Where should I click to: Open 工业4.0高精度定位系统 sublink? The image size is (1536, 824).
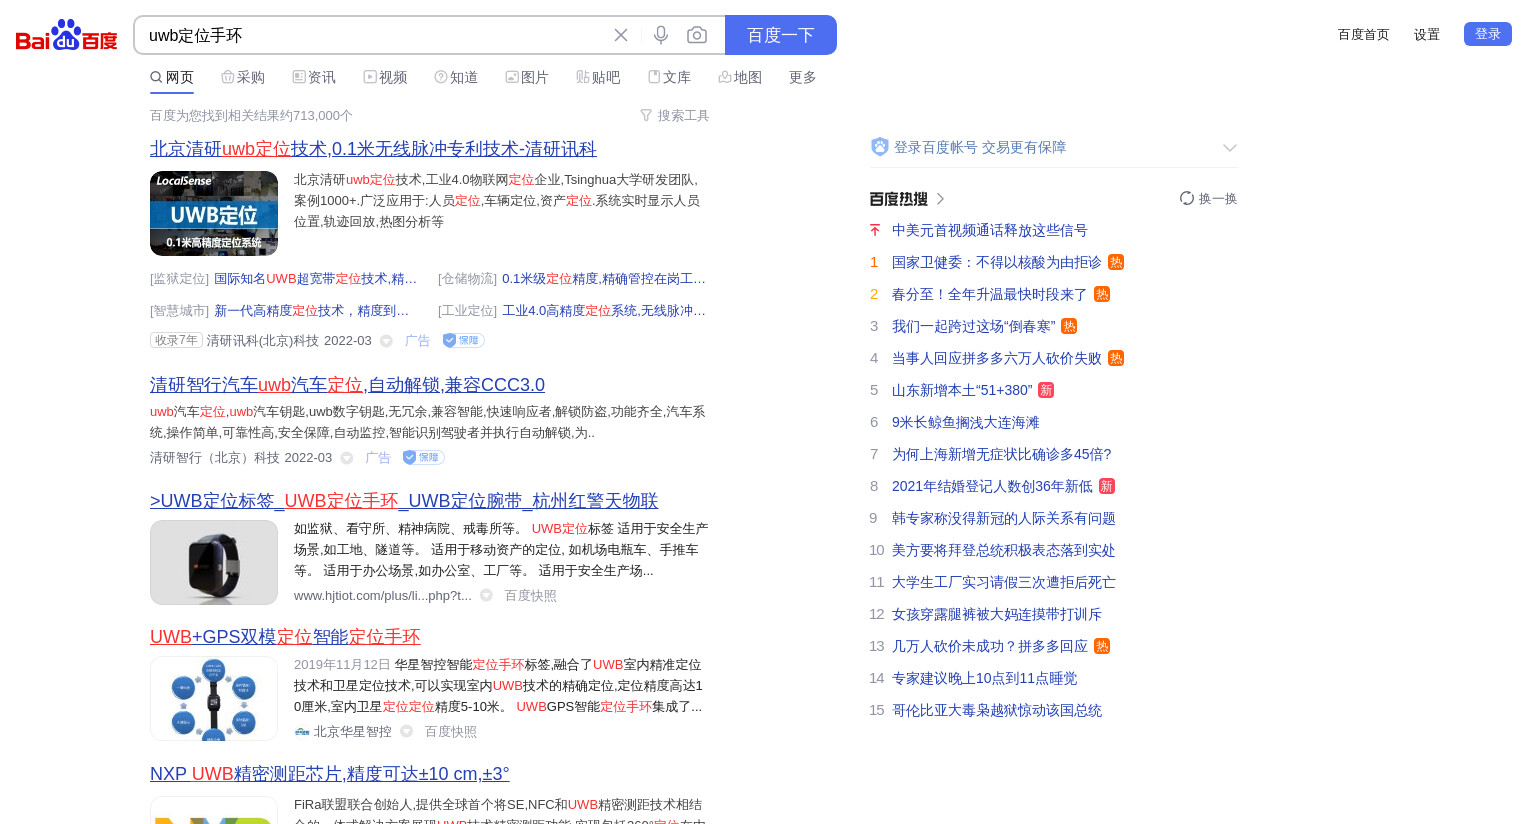(x=604, y=310)
